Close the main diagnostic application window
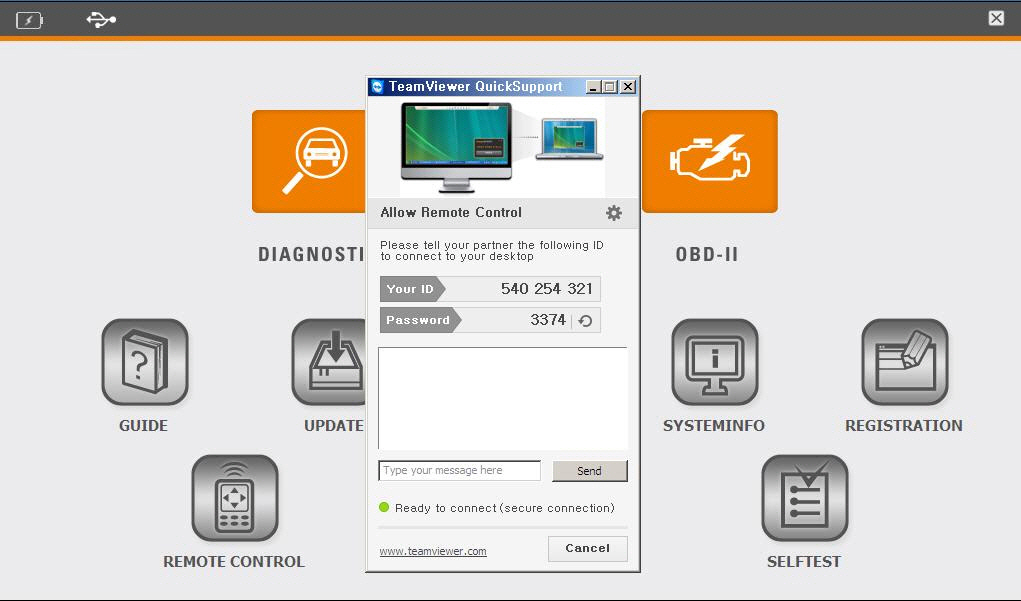Screen dimensions: 1021x601 (996, 18)
